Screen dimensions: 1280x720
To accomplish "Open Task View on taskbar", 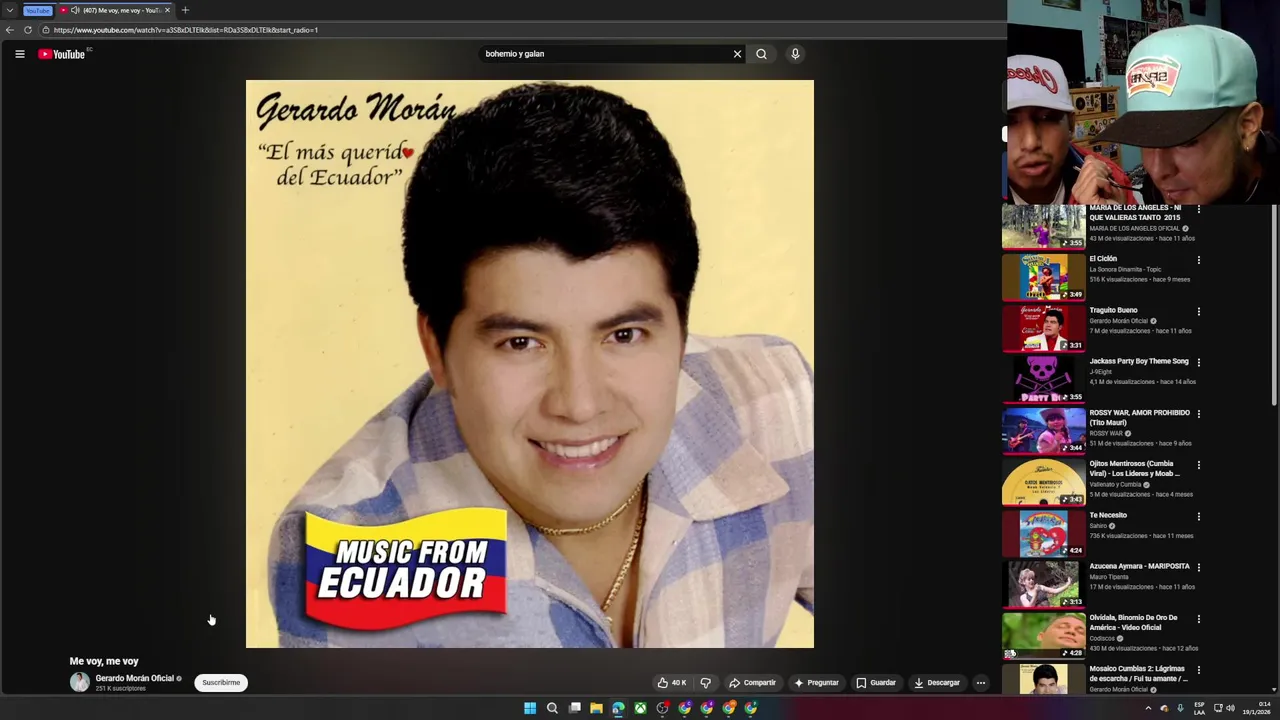I will point(574,708).
